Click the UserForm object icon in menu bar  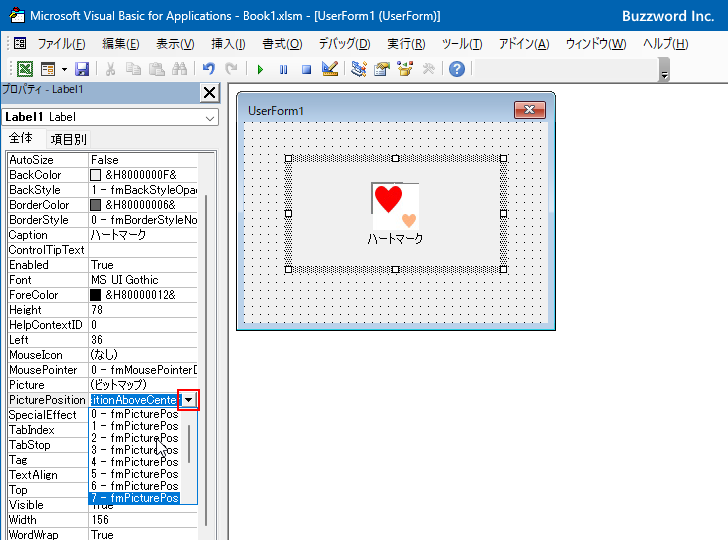(20, 44)
